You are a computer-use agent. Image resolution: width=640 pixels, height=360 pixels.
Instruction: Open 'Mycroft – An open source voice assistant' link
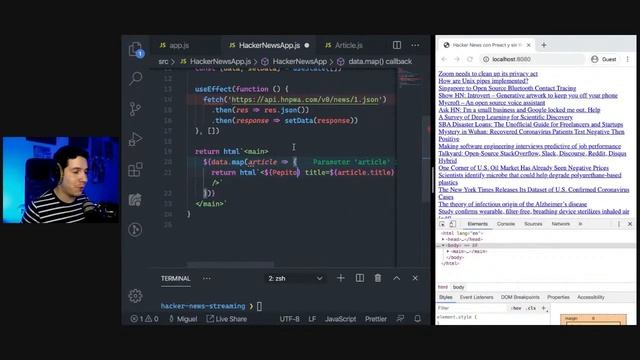click(x=492, y=102)
